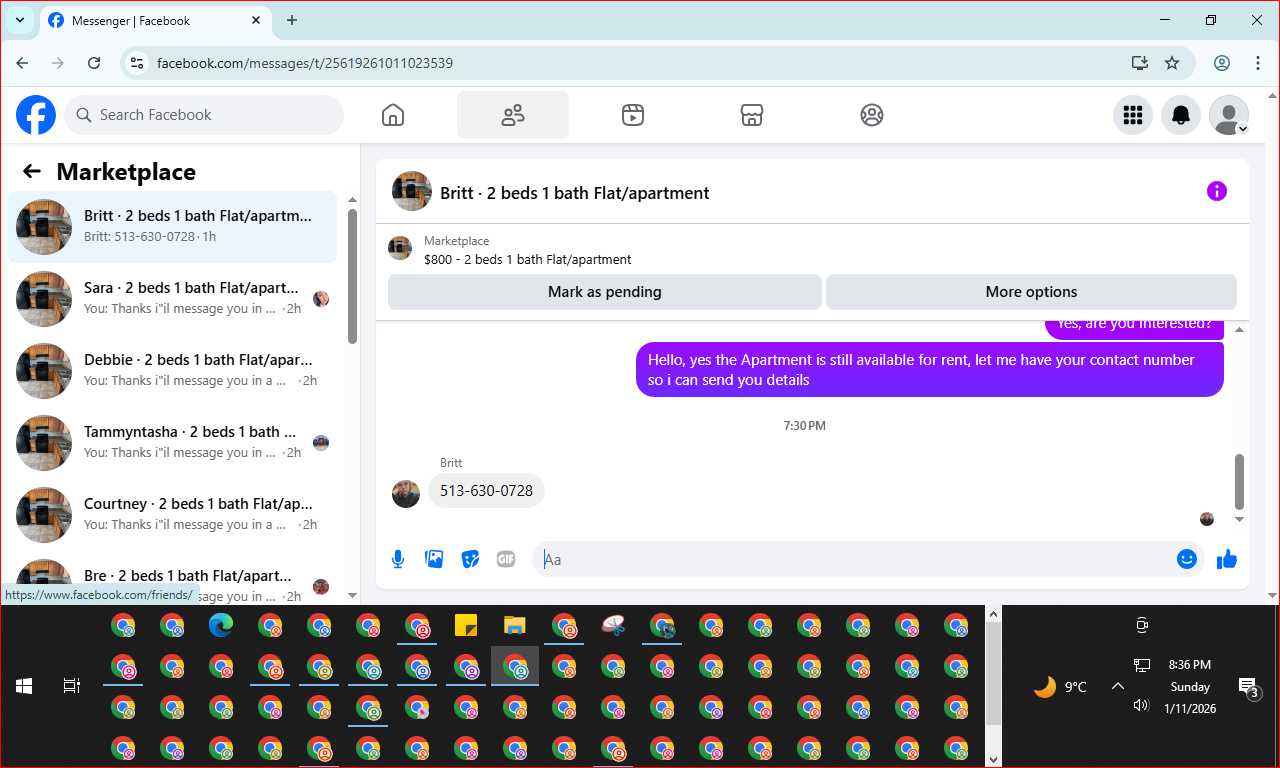Screen dimensions: 1280x768
Task: Open Chrome's three-dot menu
Action: coord(1258,63)
